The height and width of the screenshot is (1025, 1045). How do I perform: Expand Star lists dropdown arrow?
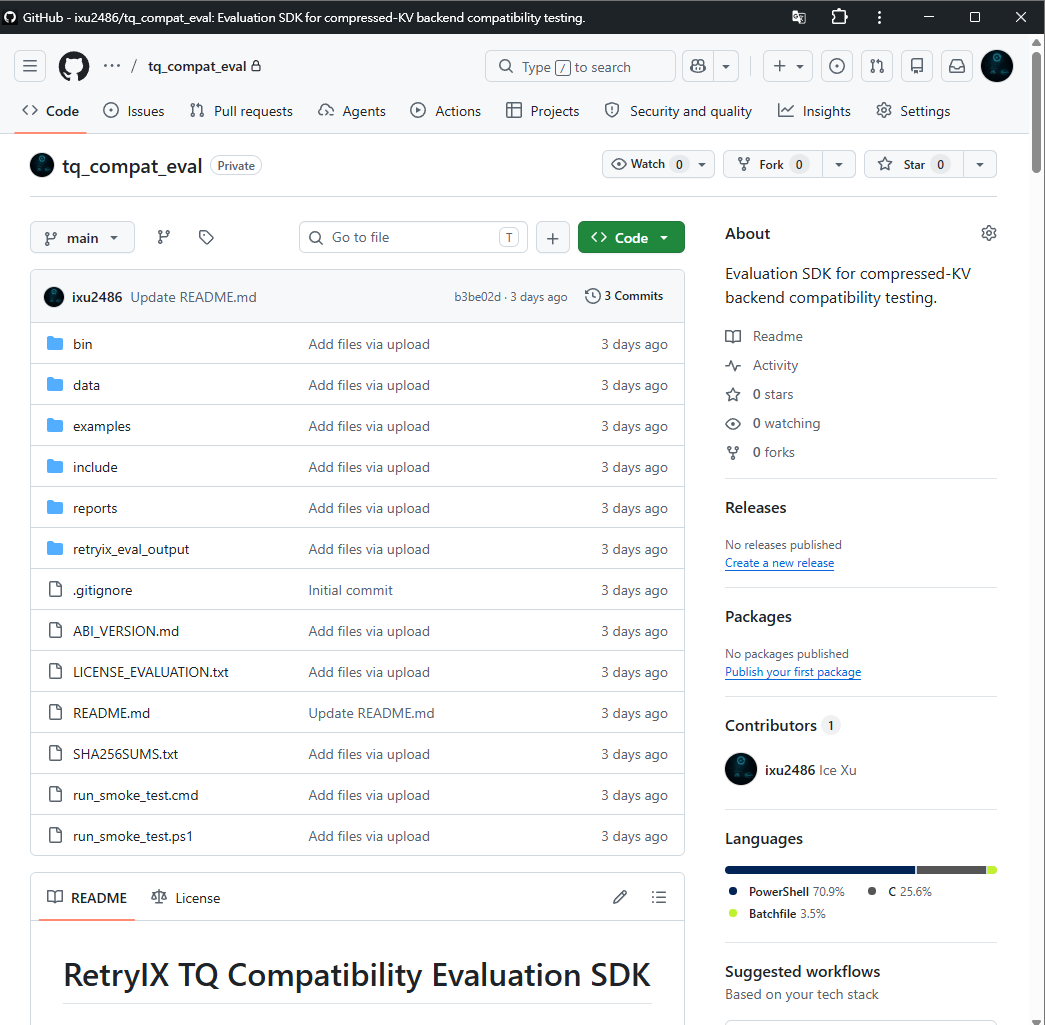click(x=980, y=164)
